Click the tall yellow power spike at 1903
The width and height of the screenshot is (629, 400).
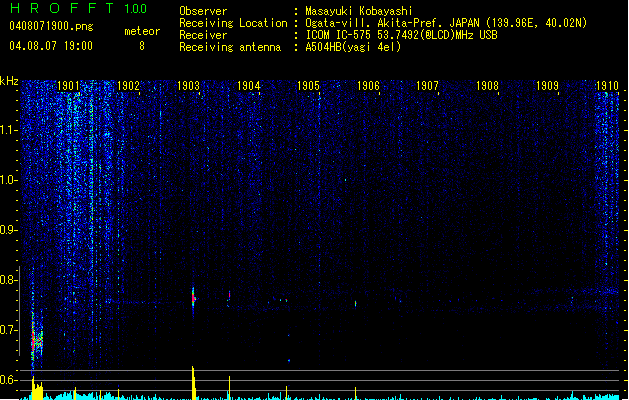pyautogui.click(x=194, y=383)
